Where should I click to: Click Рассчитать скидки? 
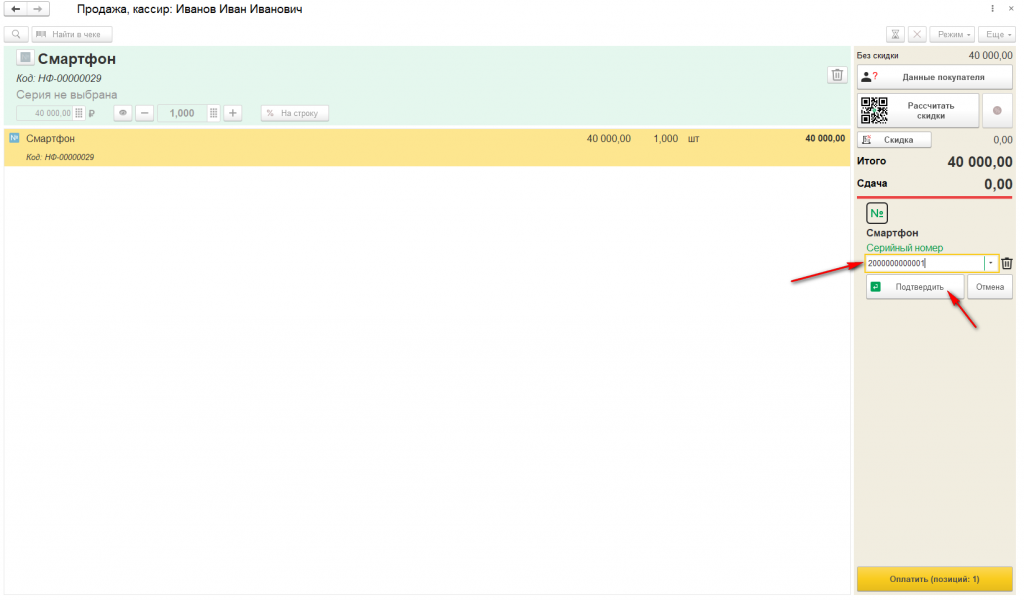pos(918,110)
